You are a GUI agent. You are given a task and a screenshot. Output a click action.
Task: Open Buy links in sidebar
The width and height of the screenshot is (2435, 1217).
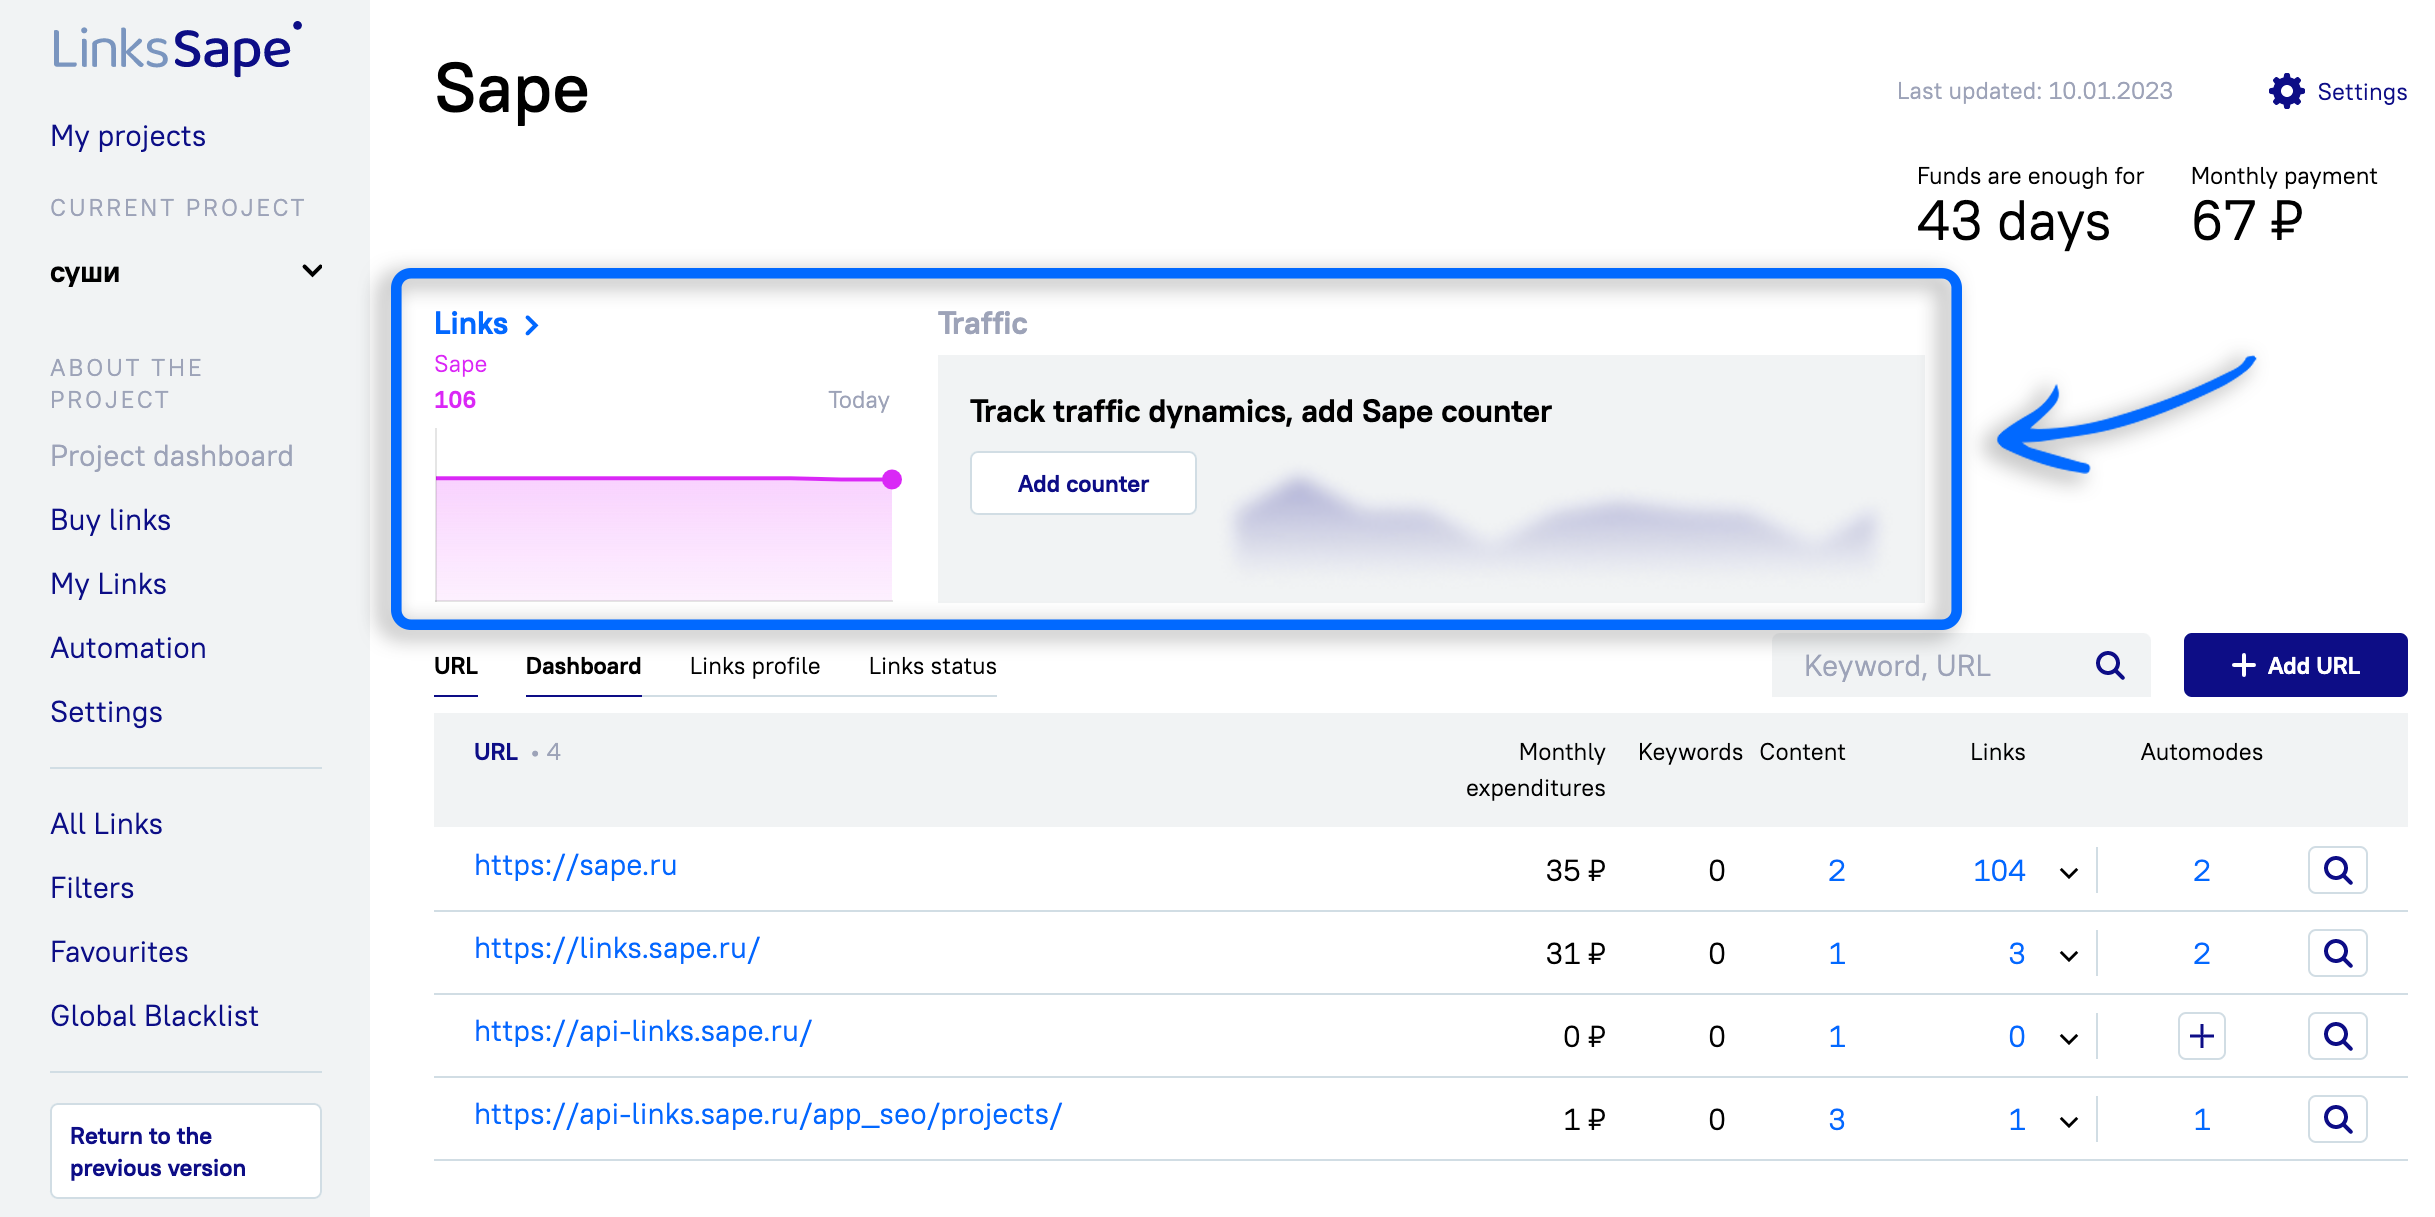point(111,520)
